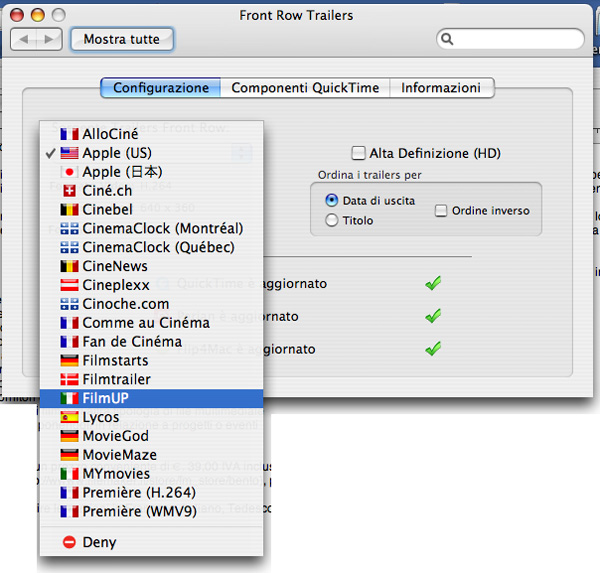Viewport: 600px width, 573px height.
Task: Click the green checkmark for QuickTime è aggiornato
Action: [x=433, y=284]
